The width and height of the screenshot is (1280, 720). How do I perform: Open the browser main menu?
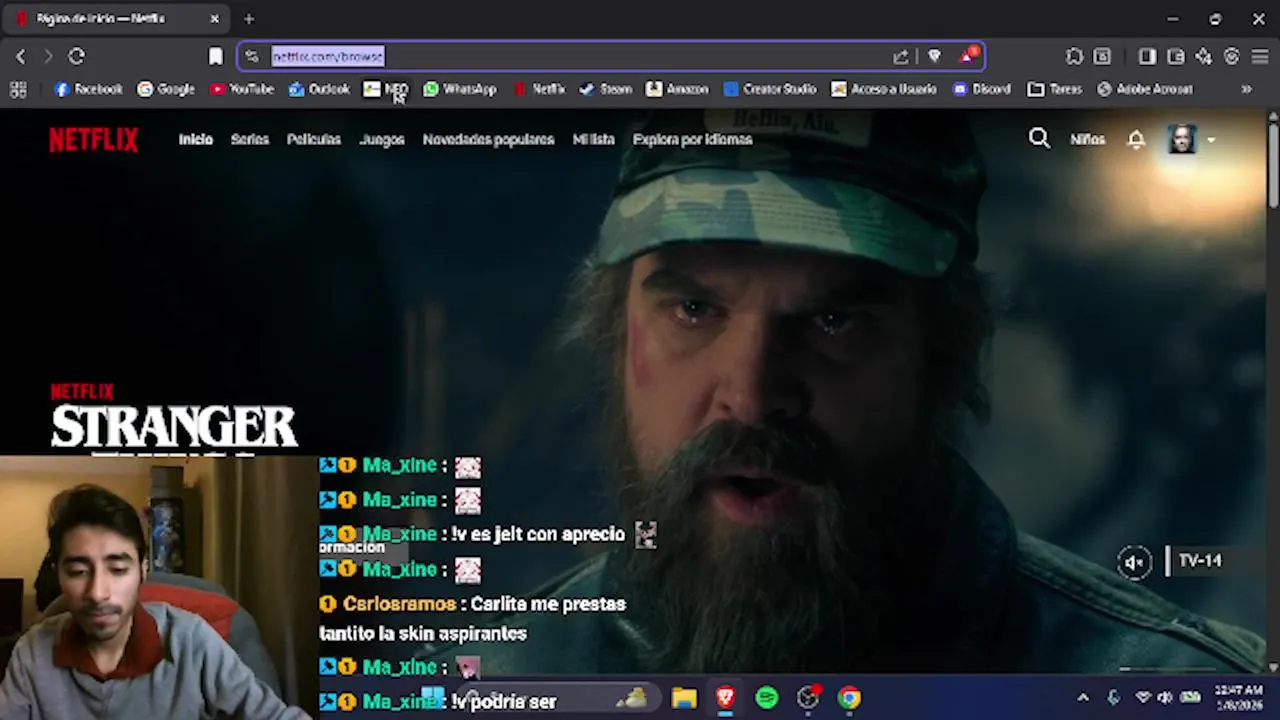coord(1260,57)
